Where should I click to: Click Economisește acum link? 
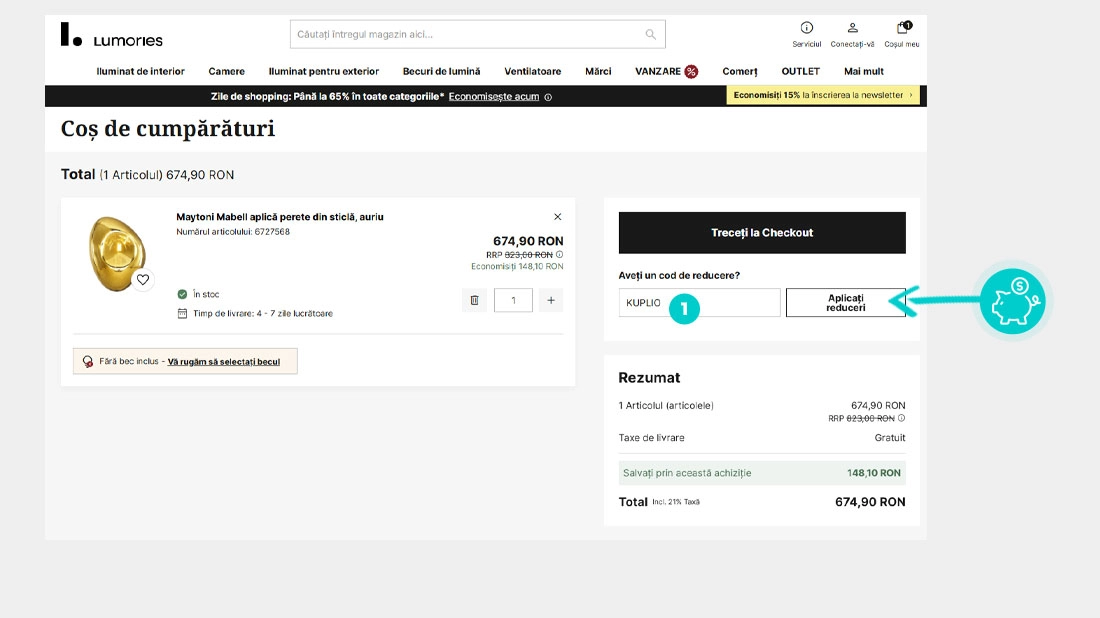pos(494,97)
